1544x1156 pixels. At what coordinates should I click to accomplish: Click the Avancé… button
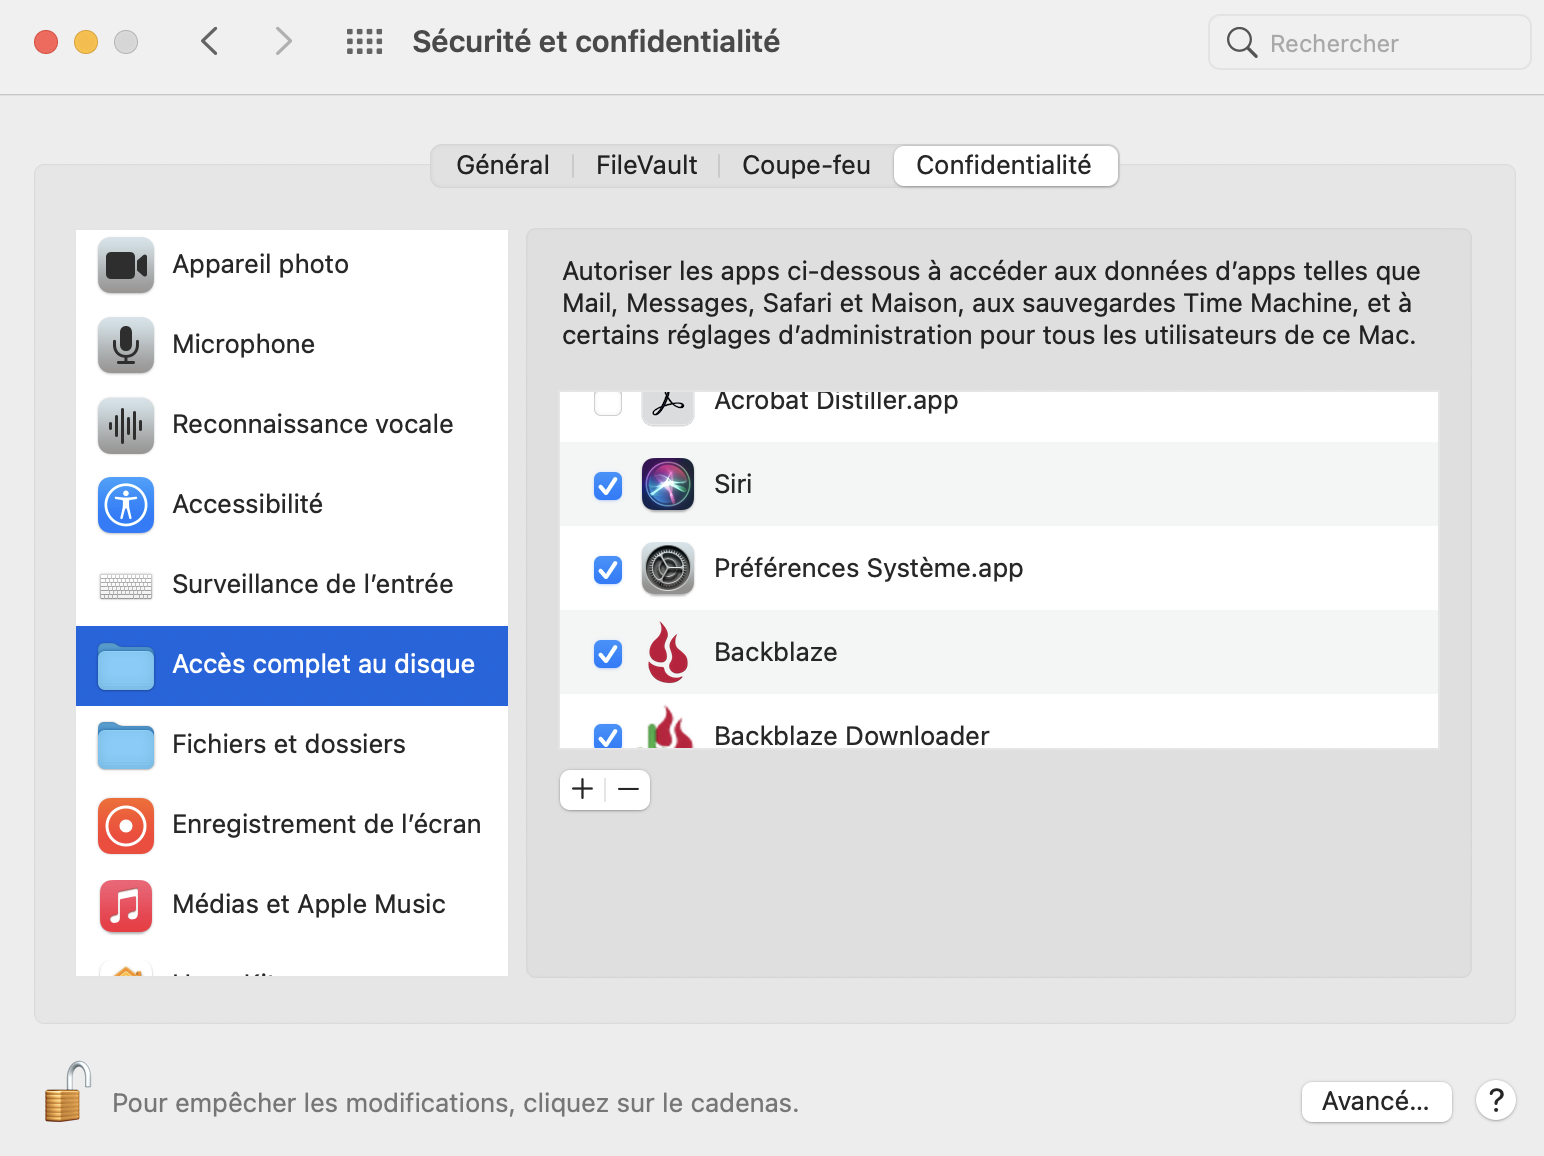1376,1102
